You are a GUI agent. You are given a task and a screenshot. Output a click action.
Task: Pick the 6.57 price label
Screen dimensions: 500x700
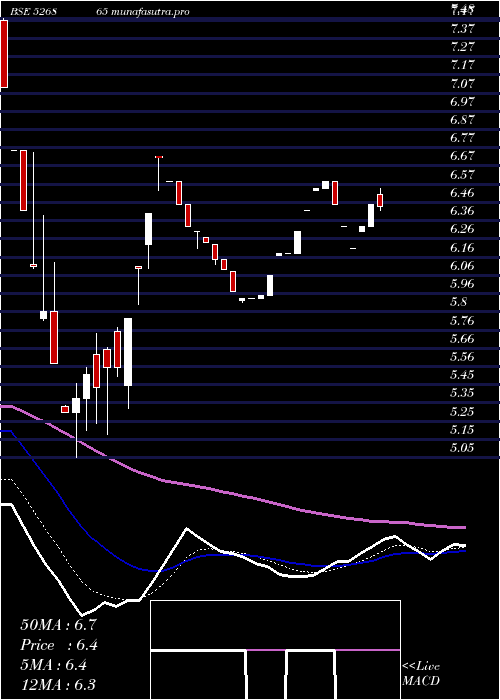coord(462,175)
